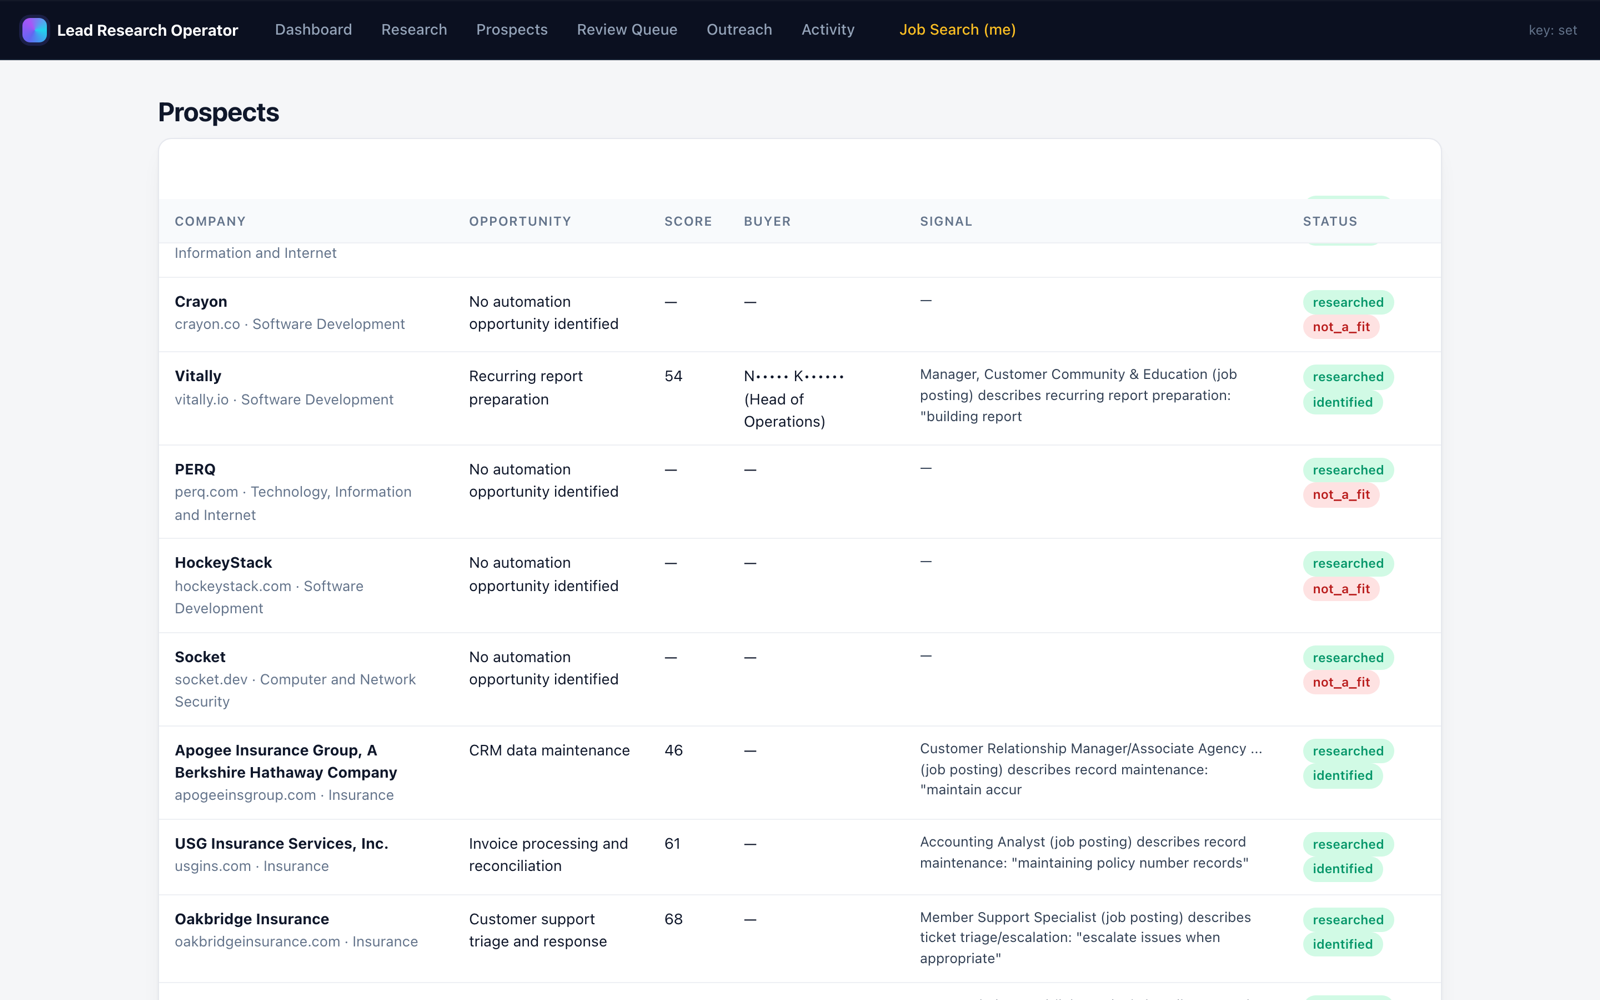Select the Socket company name
Screen dimensions: 1600x1000
click(x=200, y=657)
